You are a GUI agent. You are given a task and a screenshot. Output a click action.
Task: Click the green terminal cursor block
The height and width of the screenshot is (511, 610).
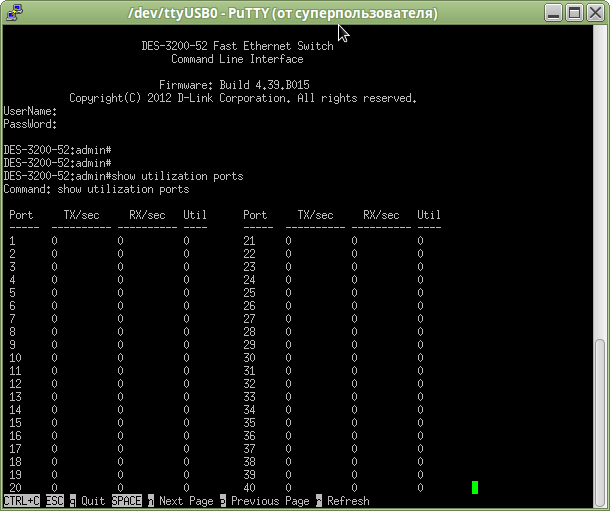click(x=475, y=487)
